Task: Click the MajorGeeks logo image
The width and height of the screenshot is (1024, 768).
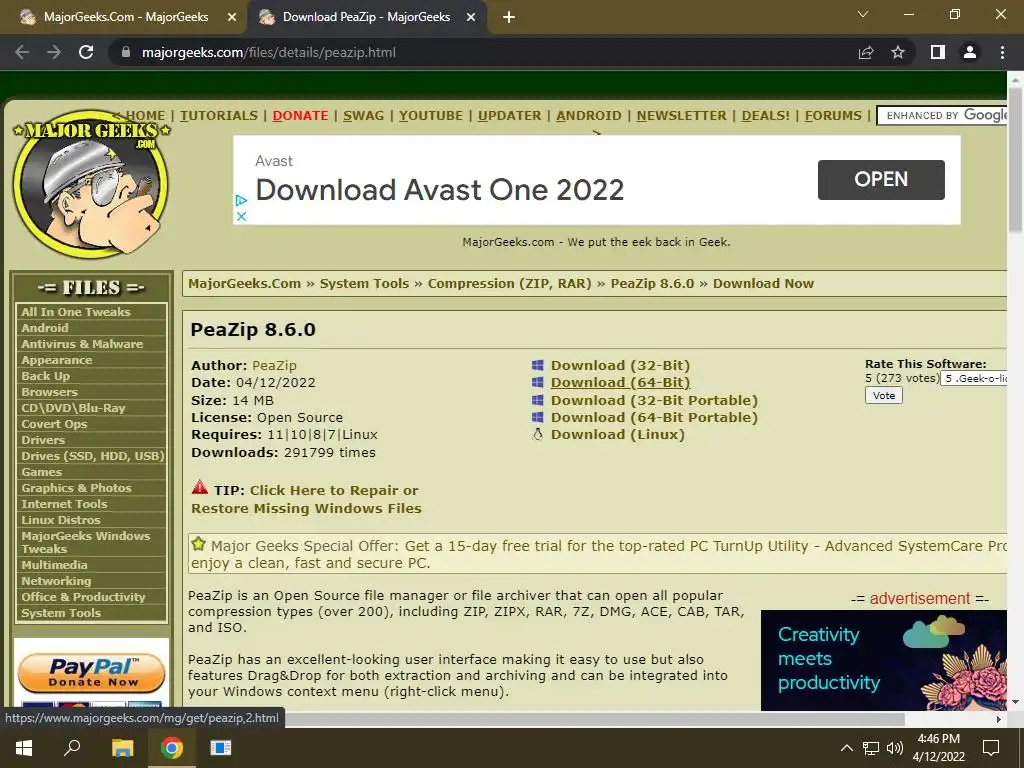Action: [x=91, y=185]
